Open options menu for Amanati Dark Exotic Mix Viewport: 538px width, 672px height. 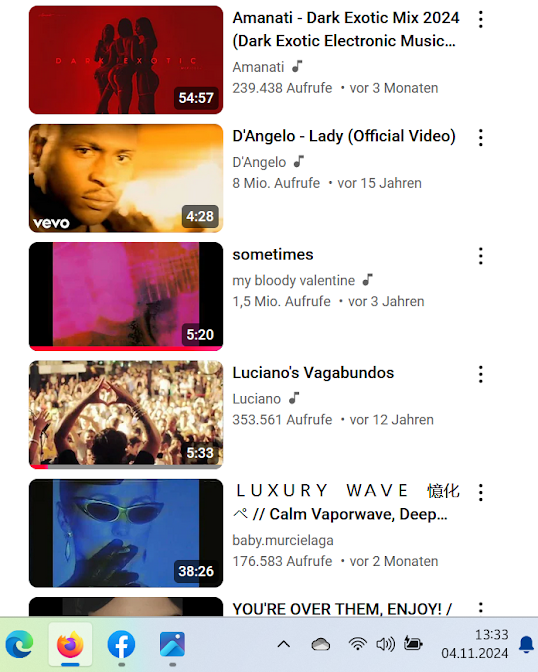point(481,20)
